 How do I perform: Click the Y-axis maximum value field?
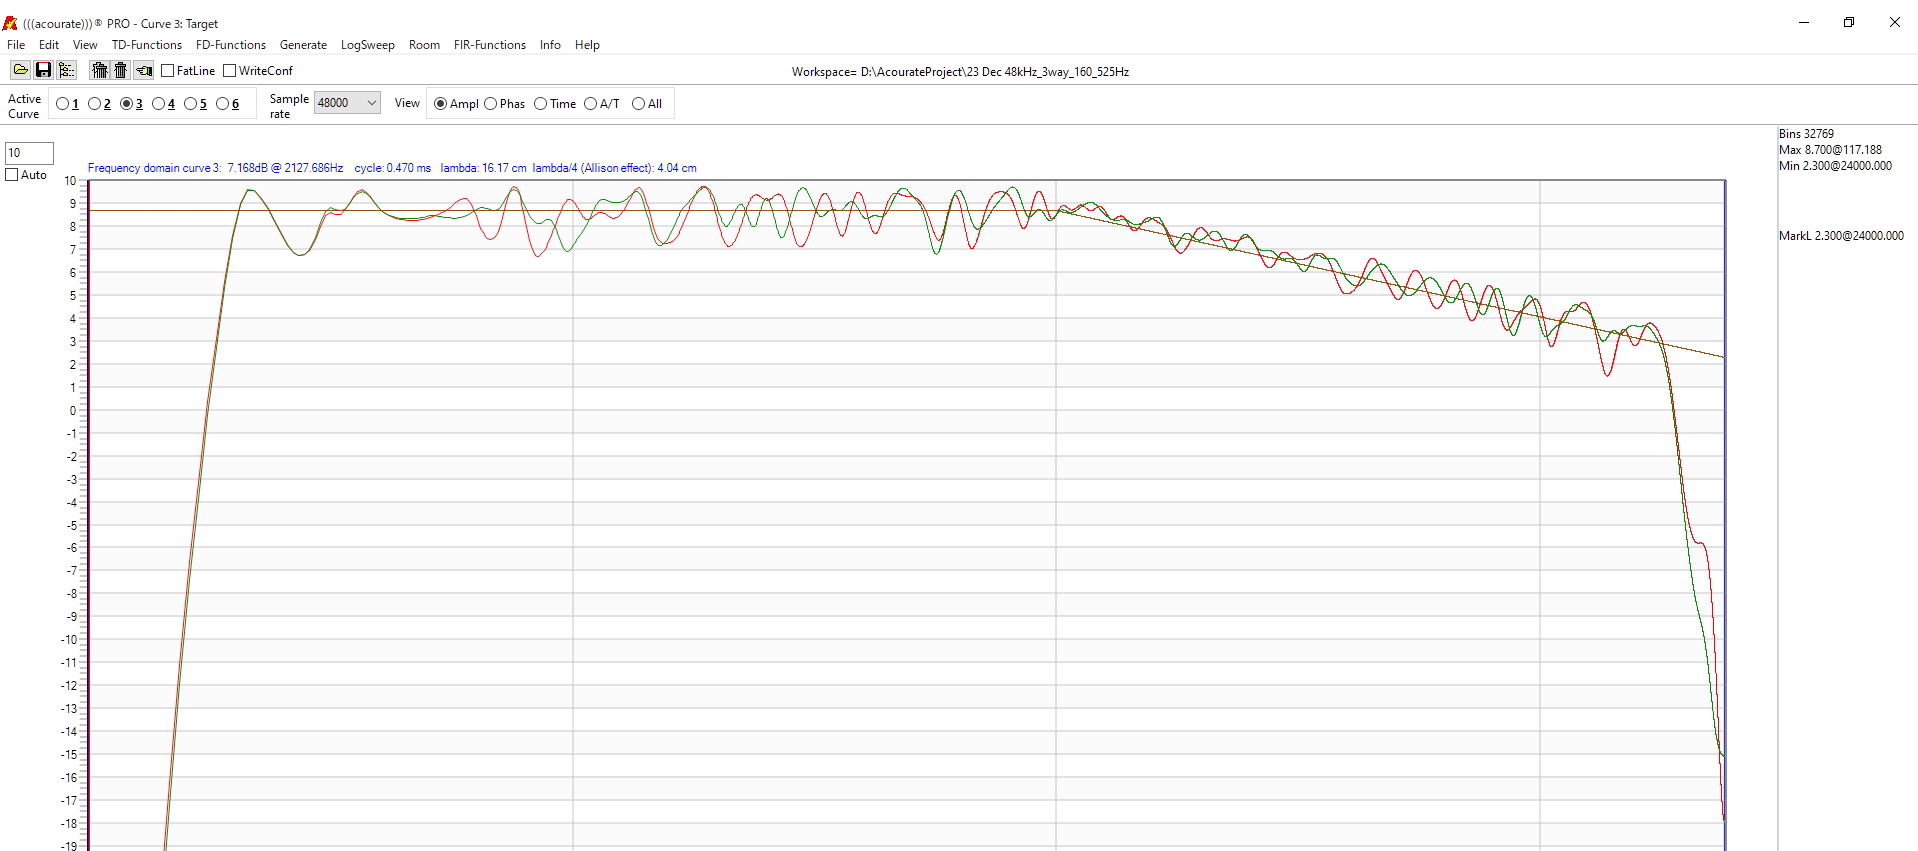pos(29,153)
